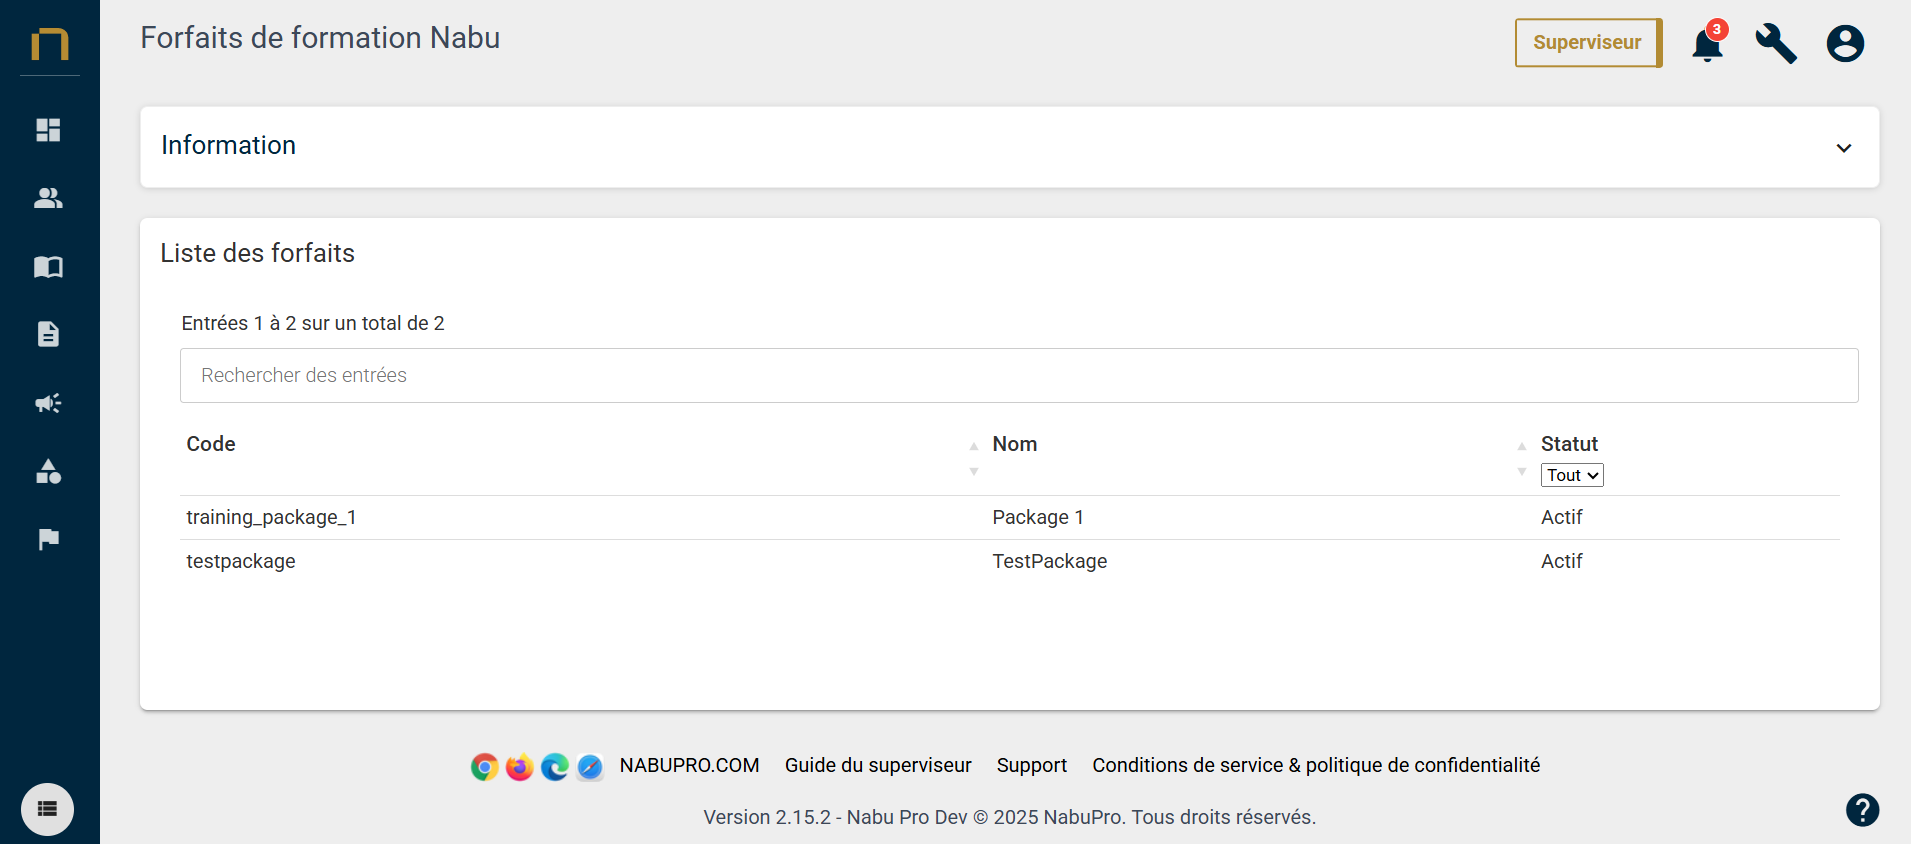Open the open-book icon in the sidebar
Screen dimensions: 1911x844
coord(48,267)
